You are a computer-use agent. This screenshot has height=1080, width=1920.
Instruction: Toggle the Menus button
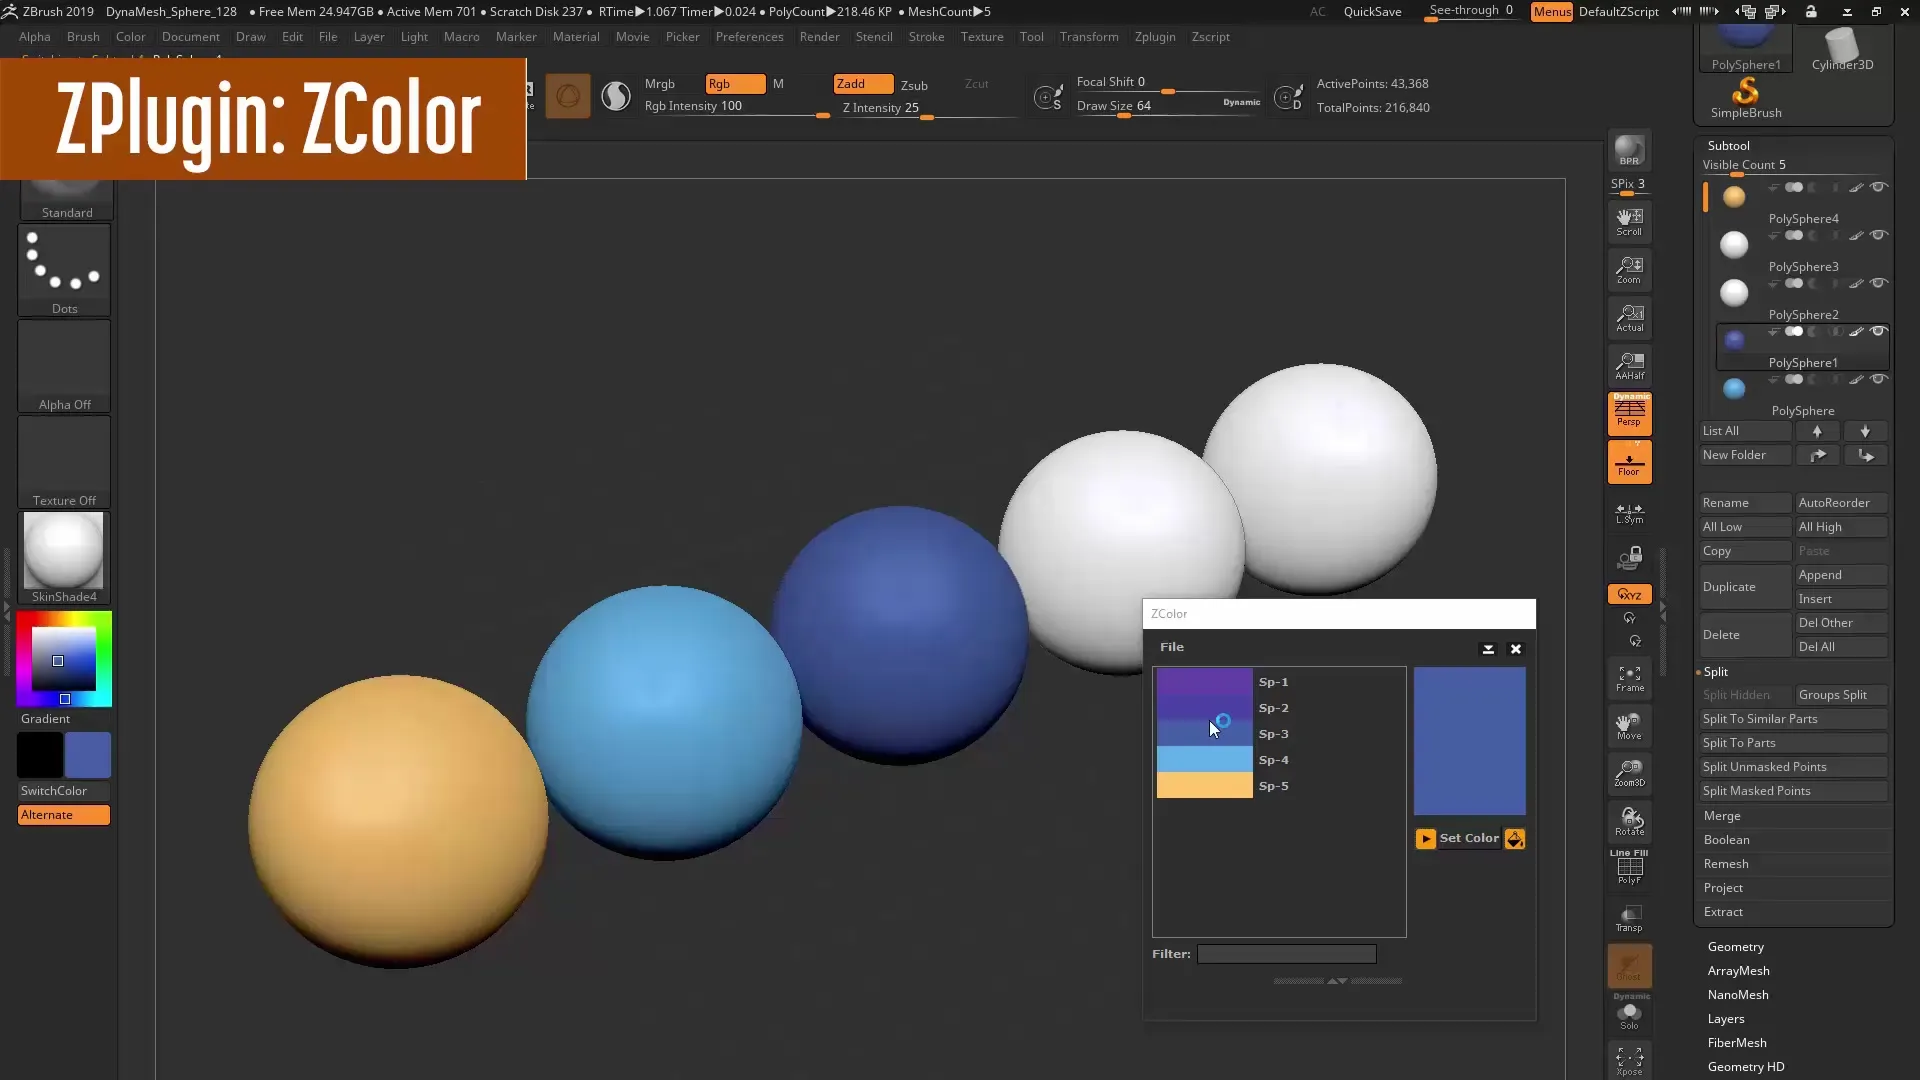(x=1552, y=12)
